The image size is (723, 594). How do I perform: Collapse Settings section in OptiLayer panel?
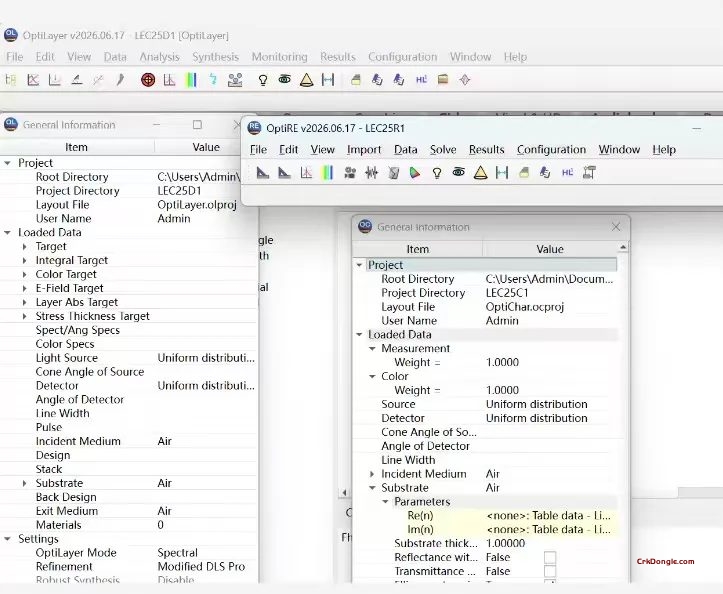point(7,539)
